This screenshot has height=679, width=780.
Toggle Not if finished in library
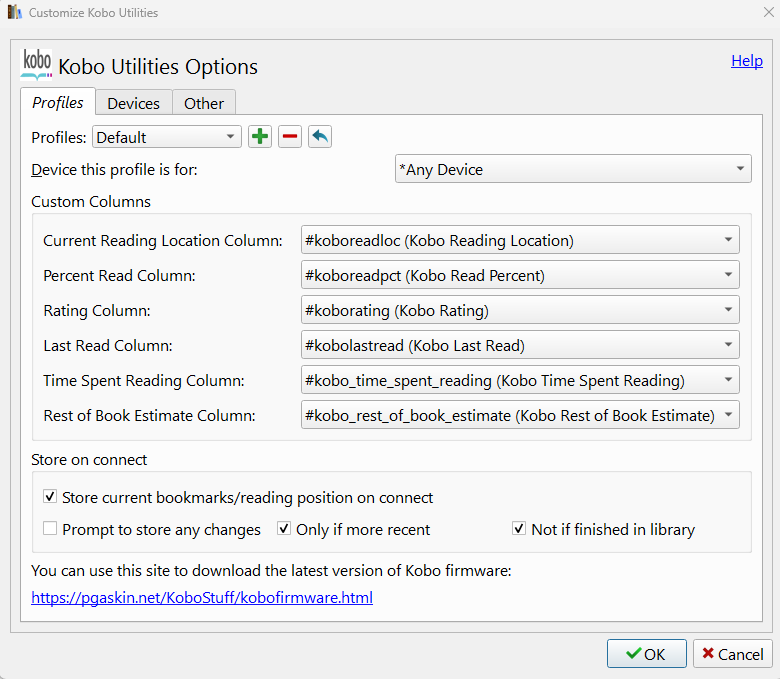coord(519,529)
